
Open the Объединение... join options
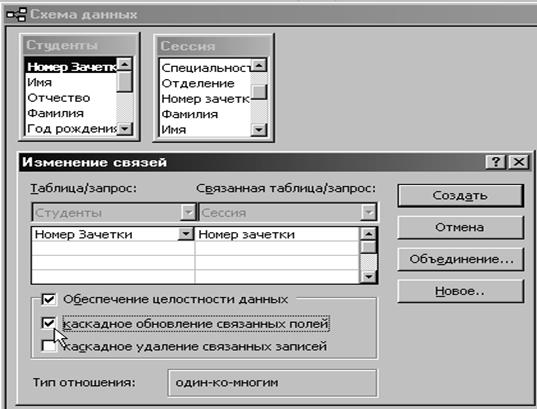(x=460, y=259)
